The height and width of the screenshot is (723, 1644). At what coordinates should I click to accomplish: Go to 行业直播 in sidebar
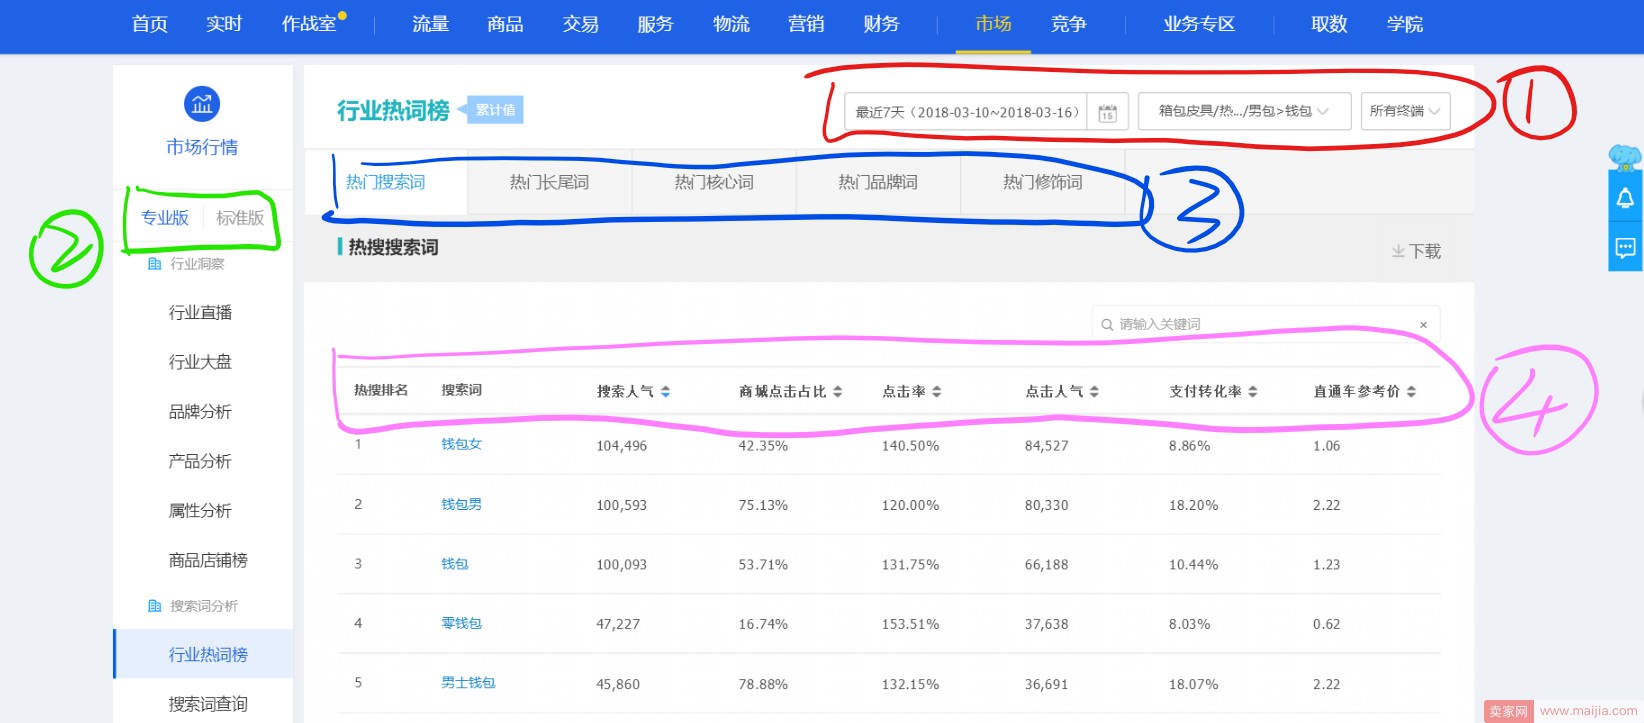coord(201,313)
